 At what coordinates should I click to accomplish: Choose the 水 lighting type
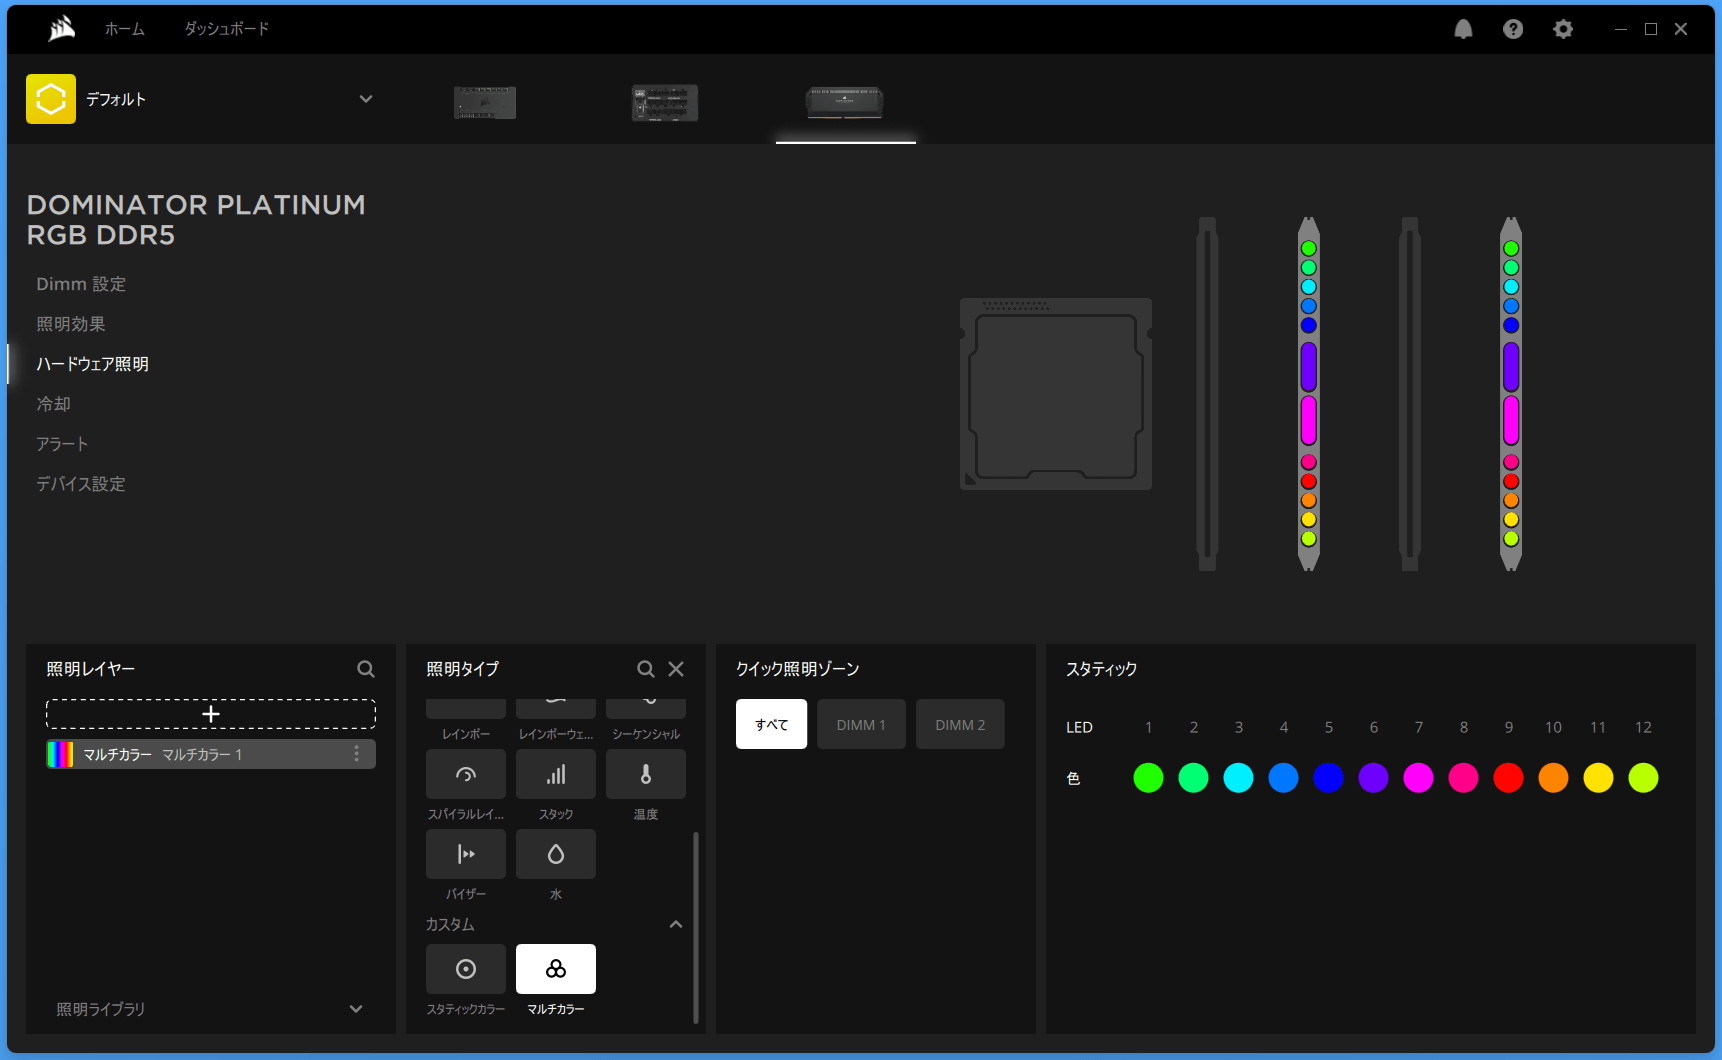click(x=556, y=854)
